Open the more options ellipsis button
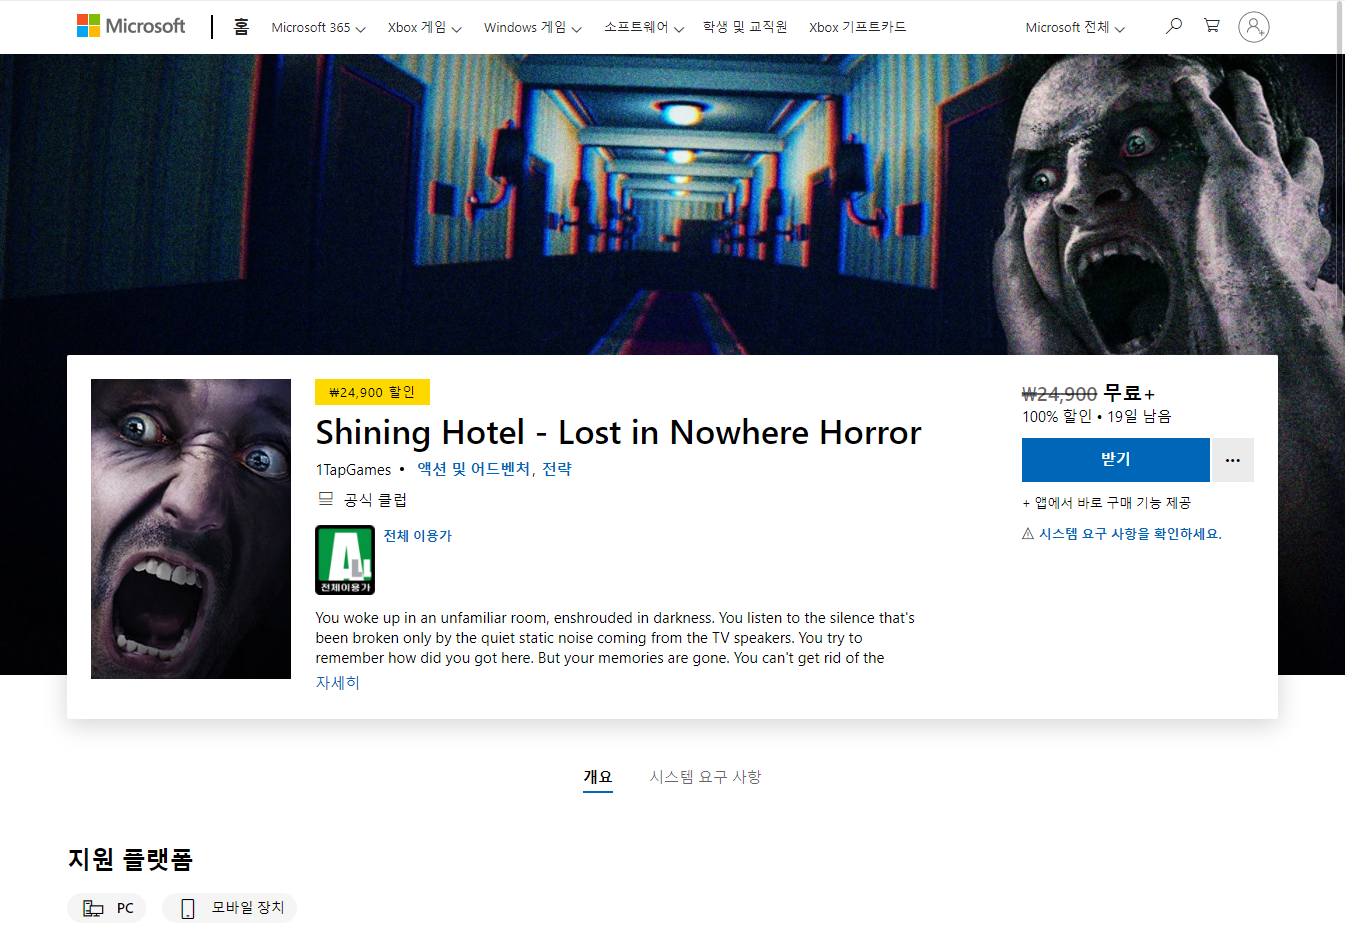The image size is (1345, 941). tap(1233, 460)
